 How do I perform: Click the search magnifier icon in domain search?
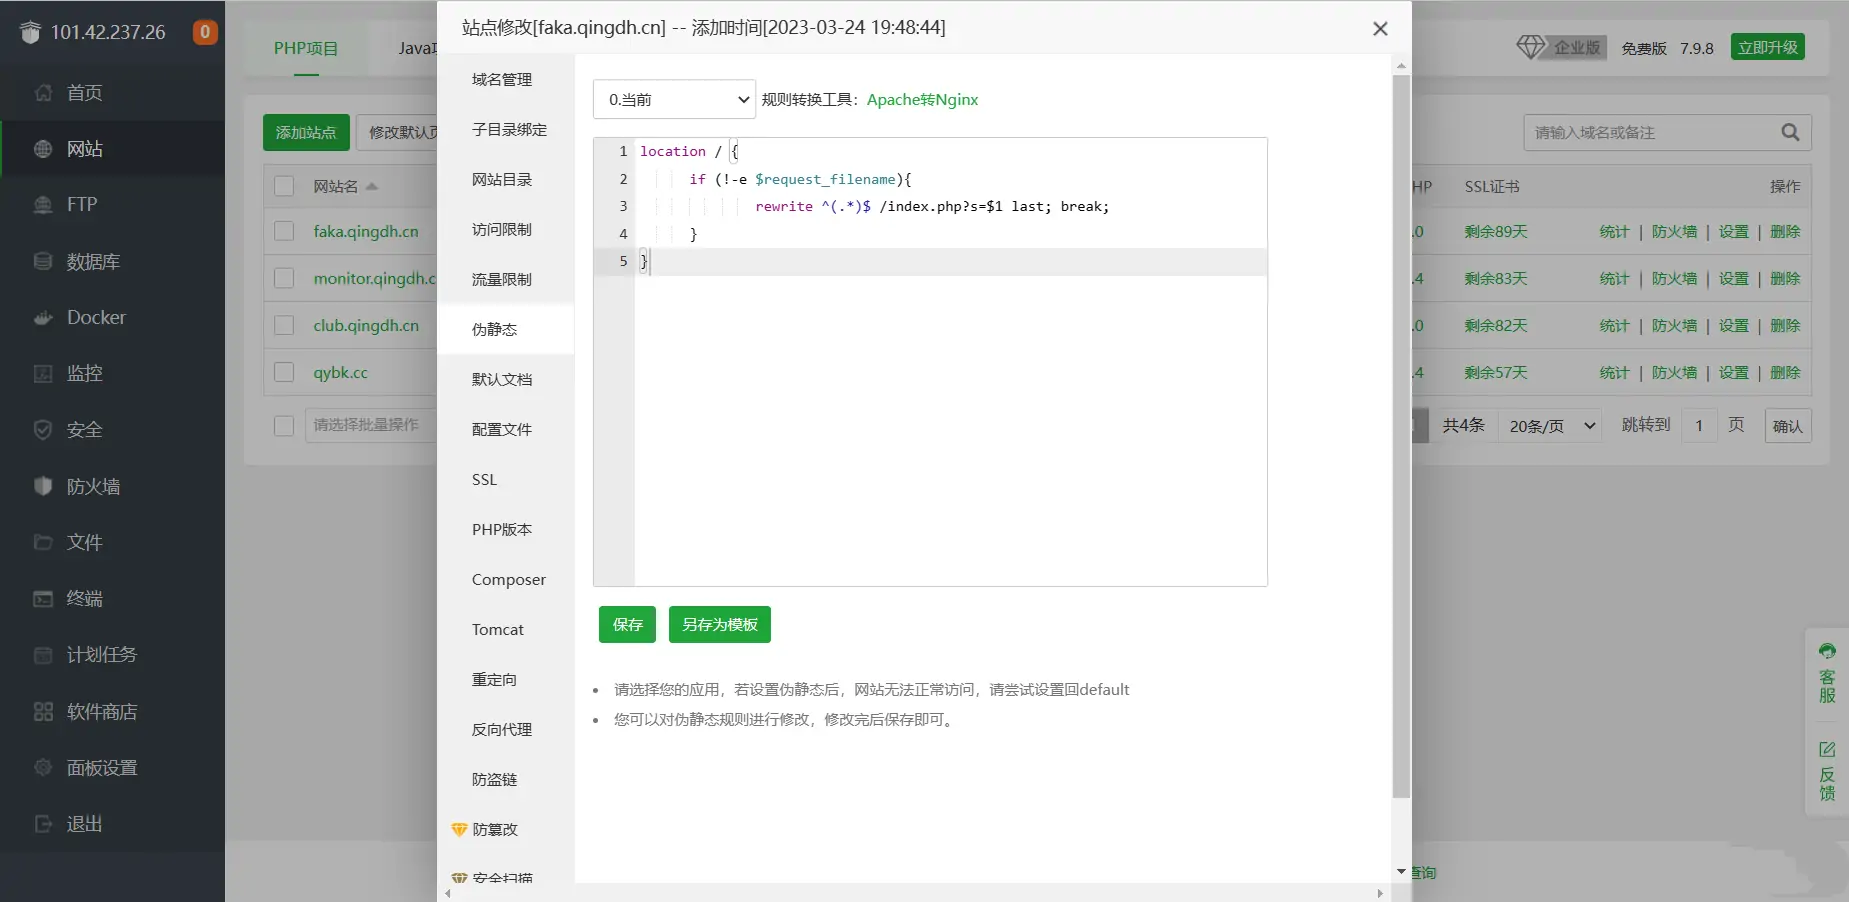click(1790, 132)
